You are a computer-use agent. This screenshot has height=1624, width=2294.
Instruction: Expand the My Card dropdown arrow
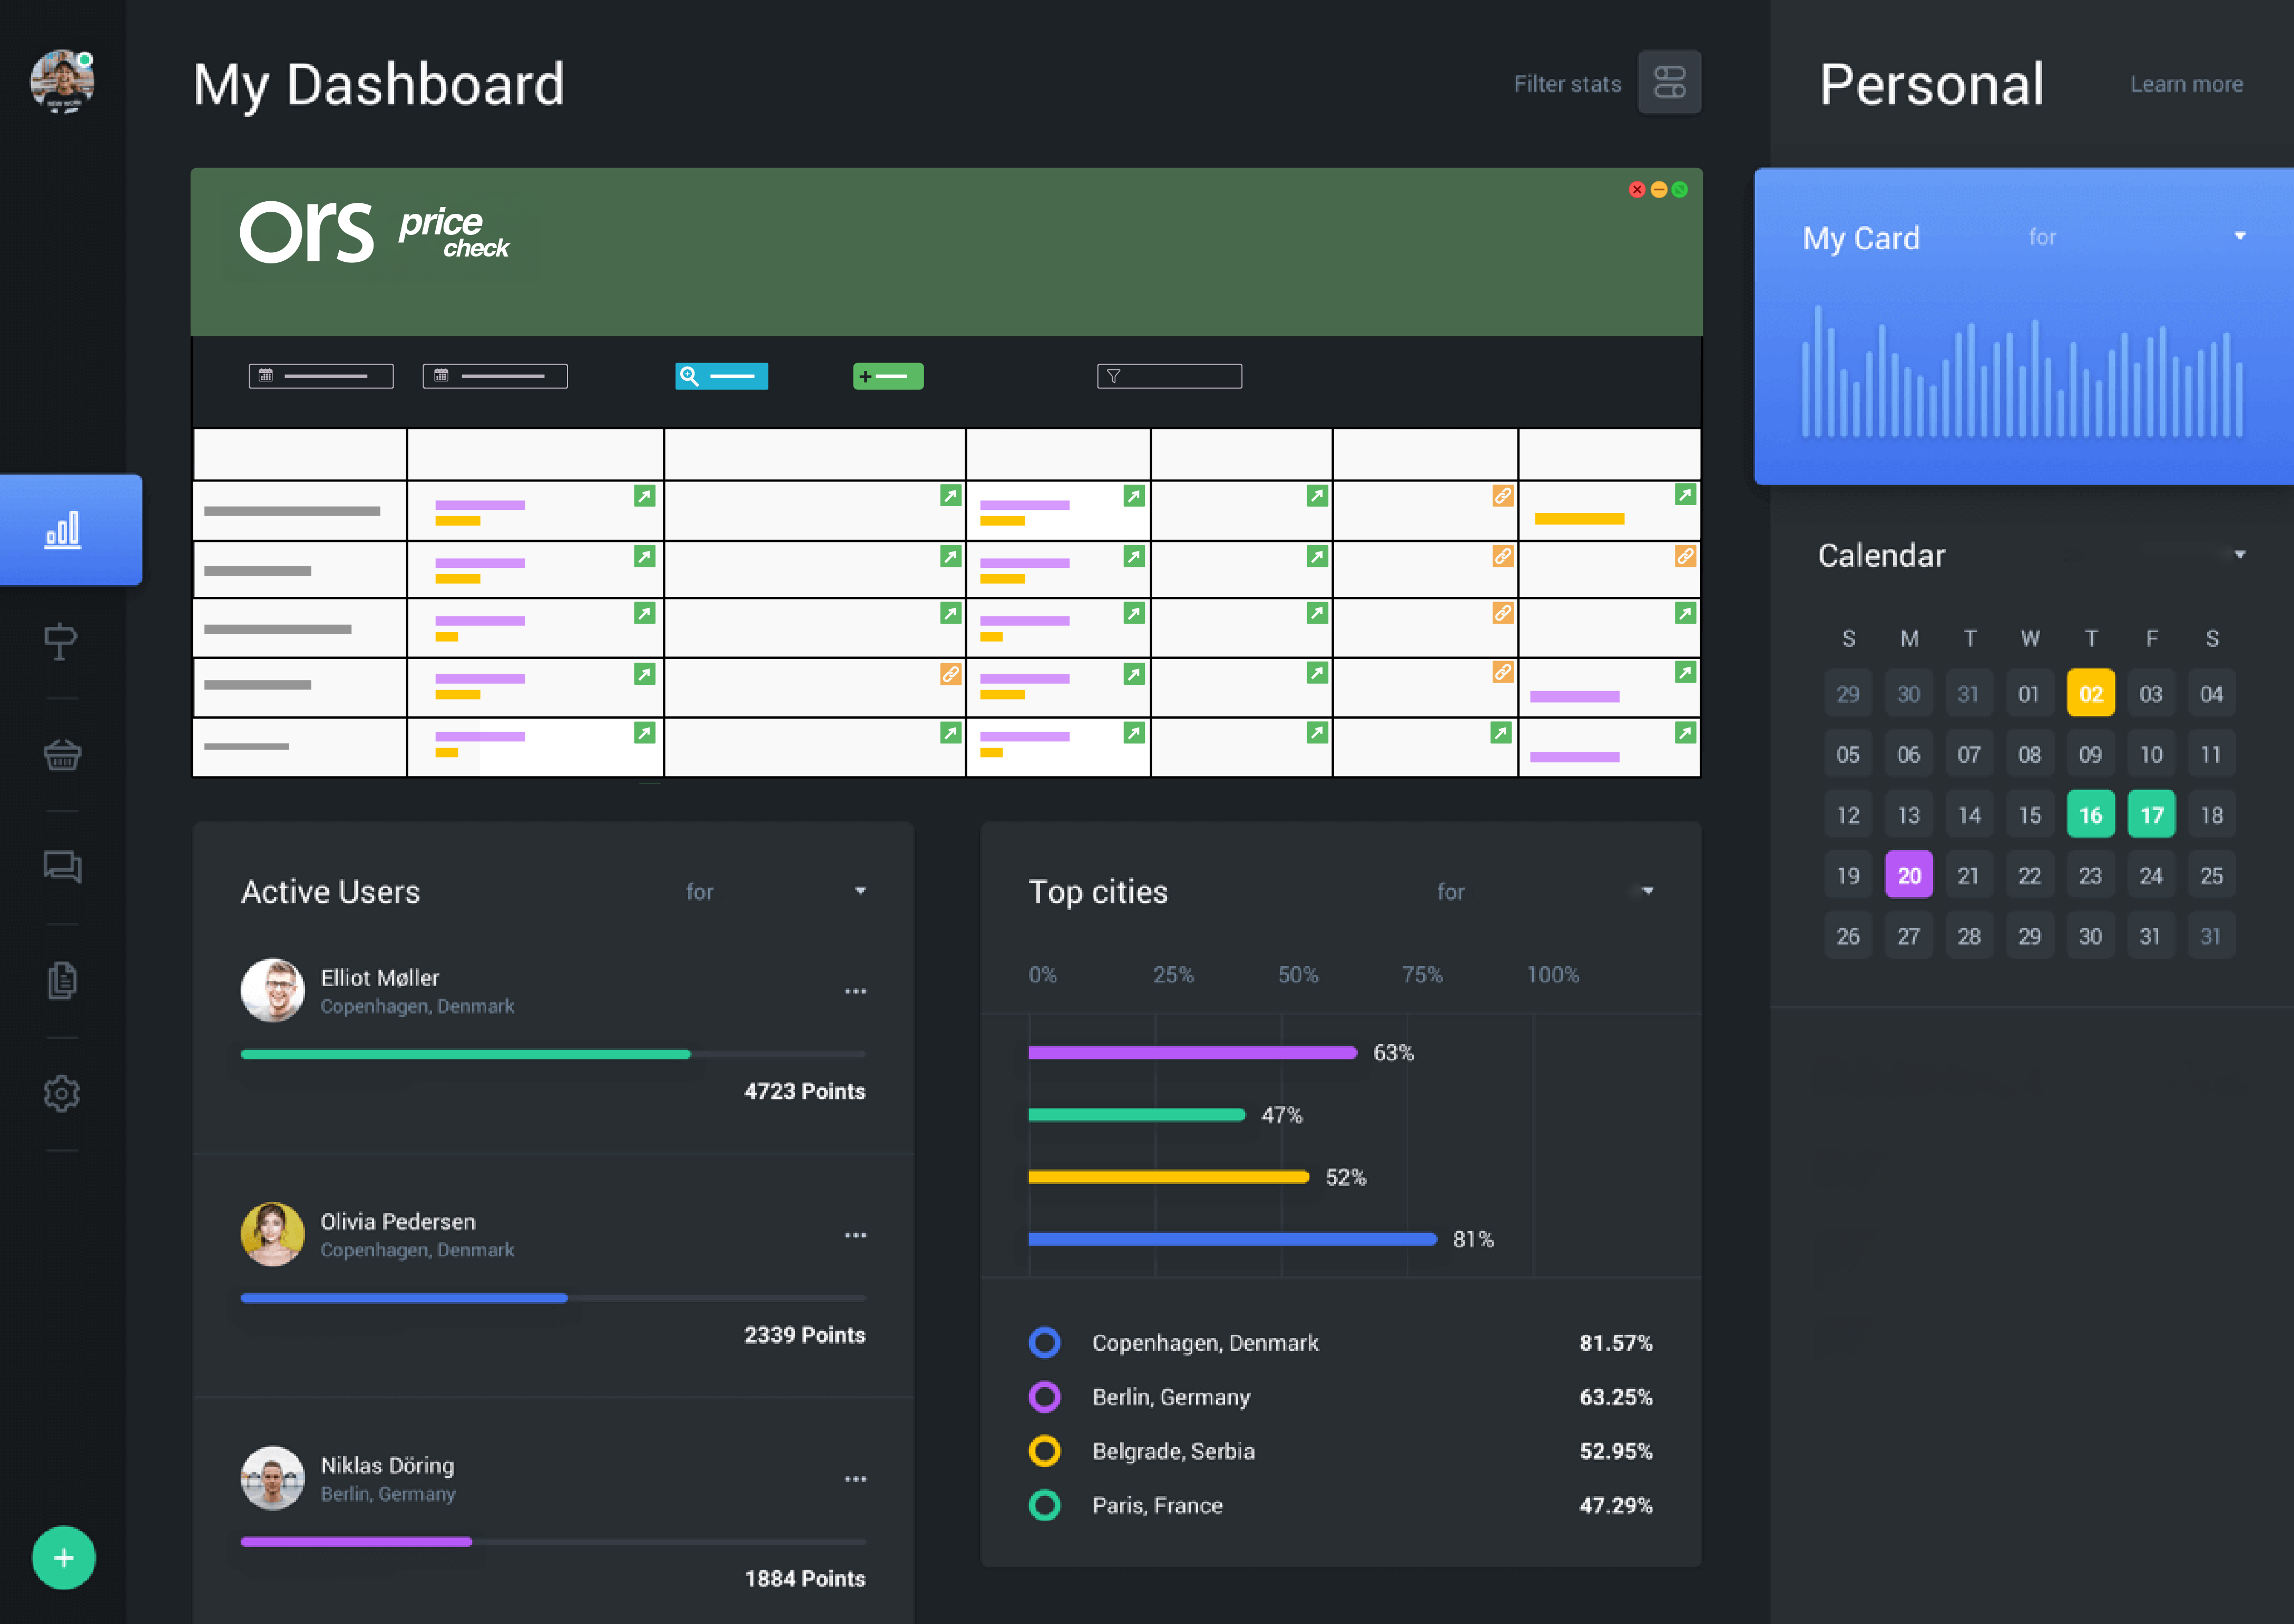(2239, 236)
